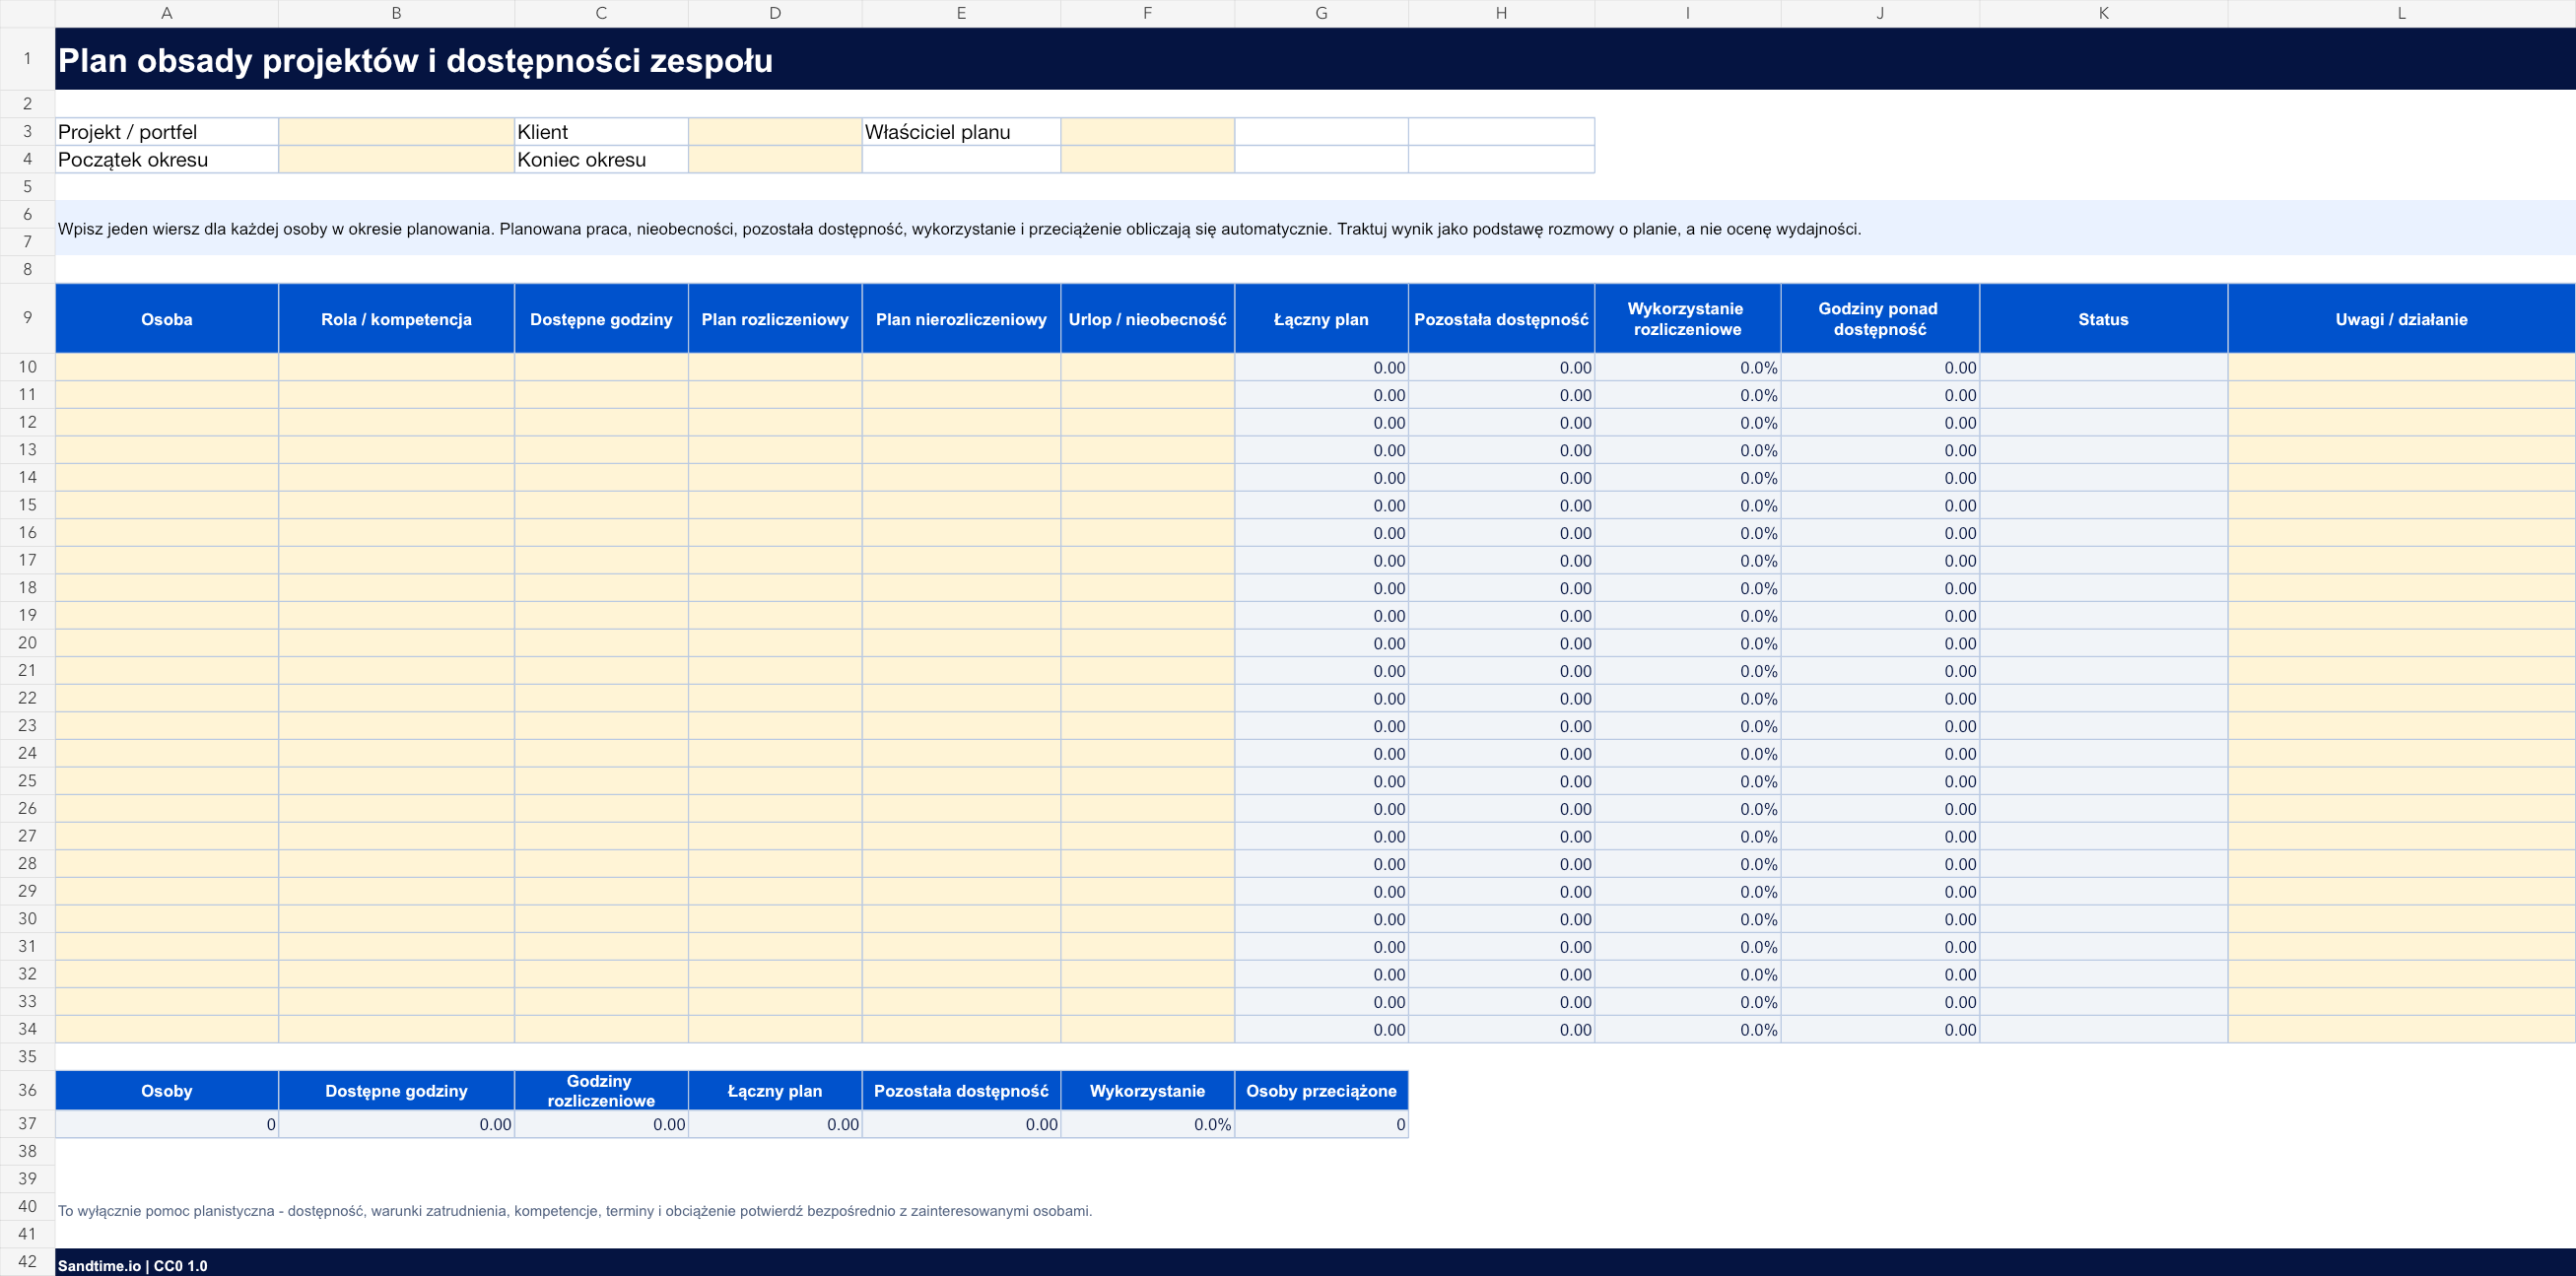Click the Klient value cell

pyautogui.click(x=775, y=132)
